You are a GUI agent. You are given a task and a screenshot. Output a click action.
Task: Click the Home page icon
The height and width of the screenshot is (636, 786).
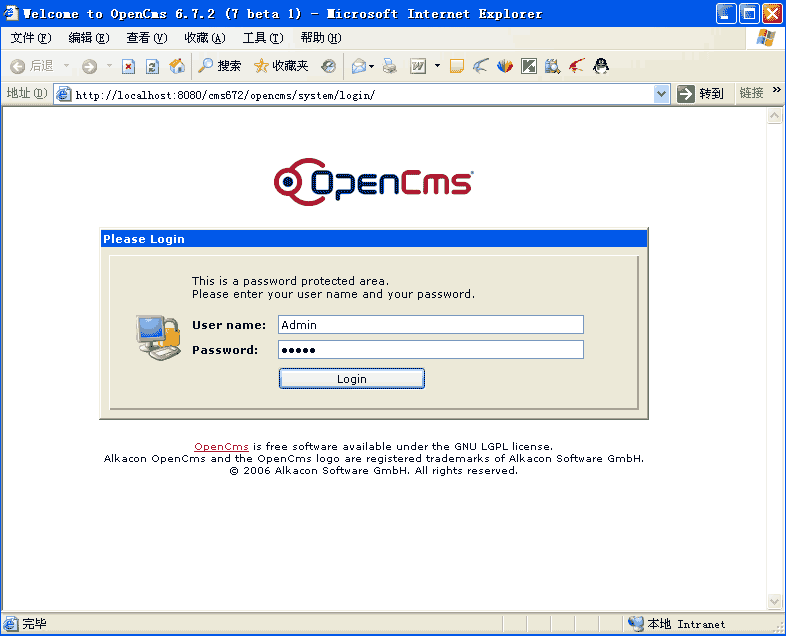point(176,66)
